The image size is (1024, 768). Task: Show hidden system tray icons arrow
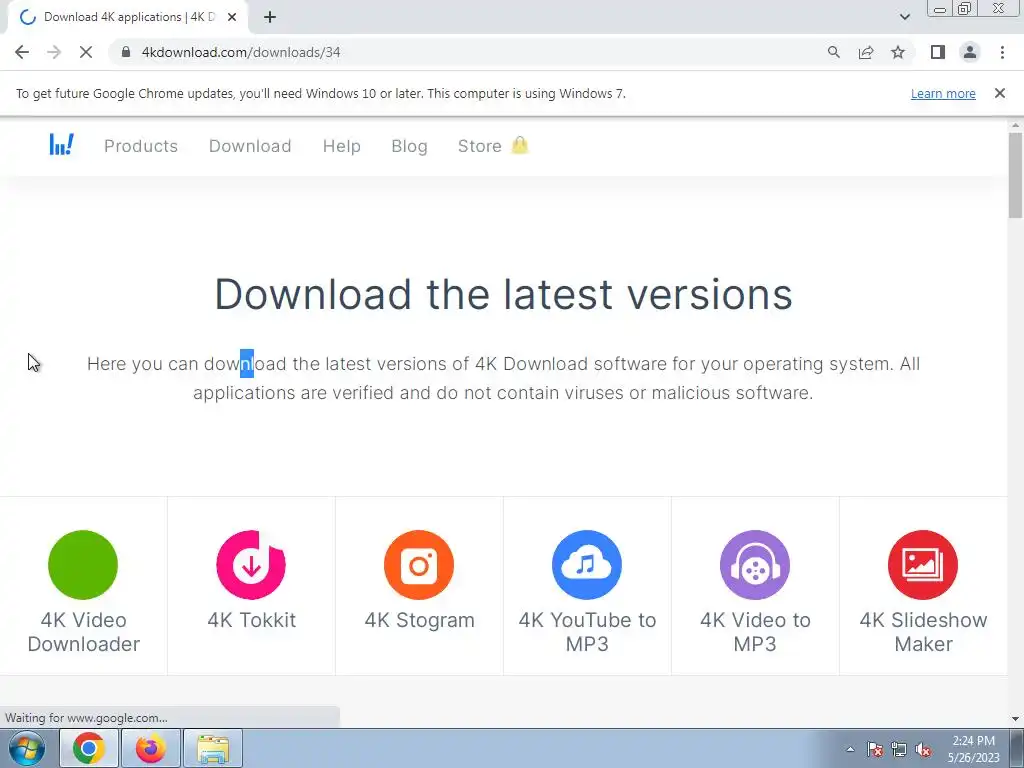point(850,749)
